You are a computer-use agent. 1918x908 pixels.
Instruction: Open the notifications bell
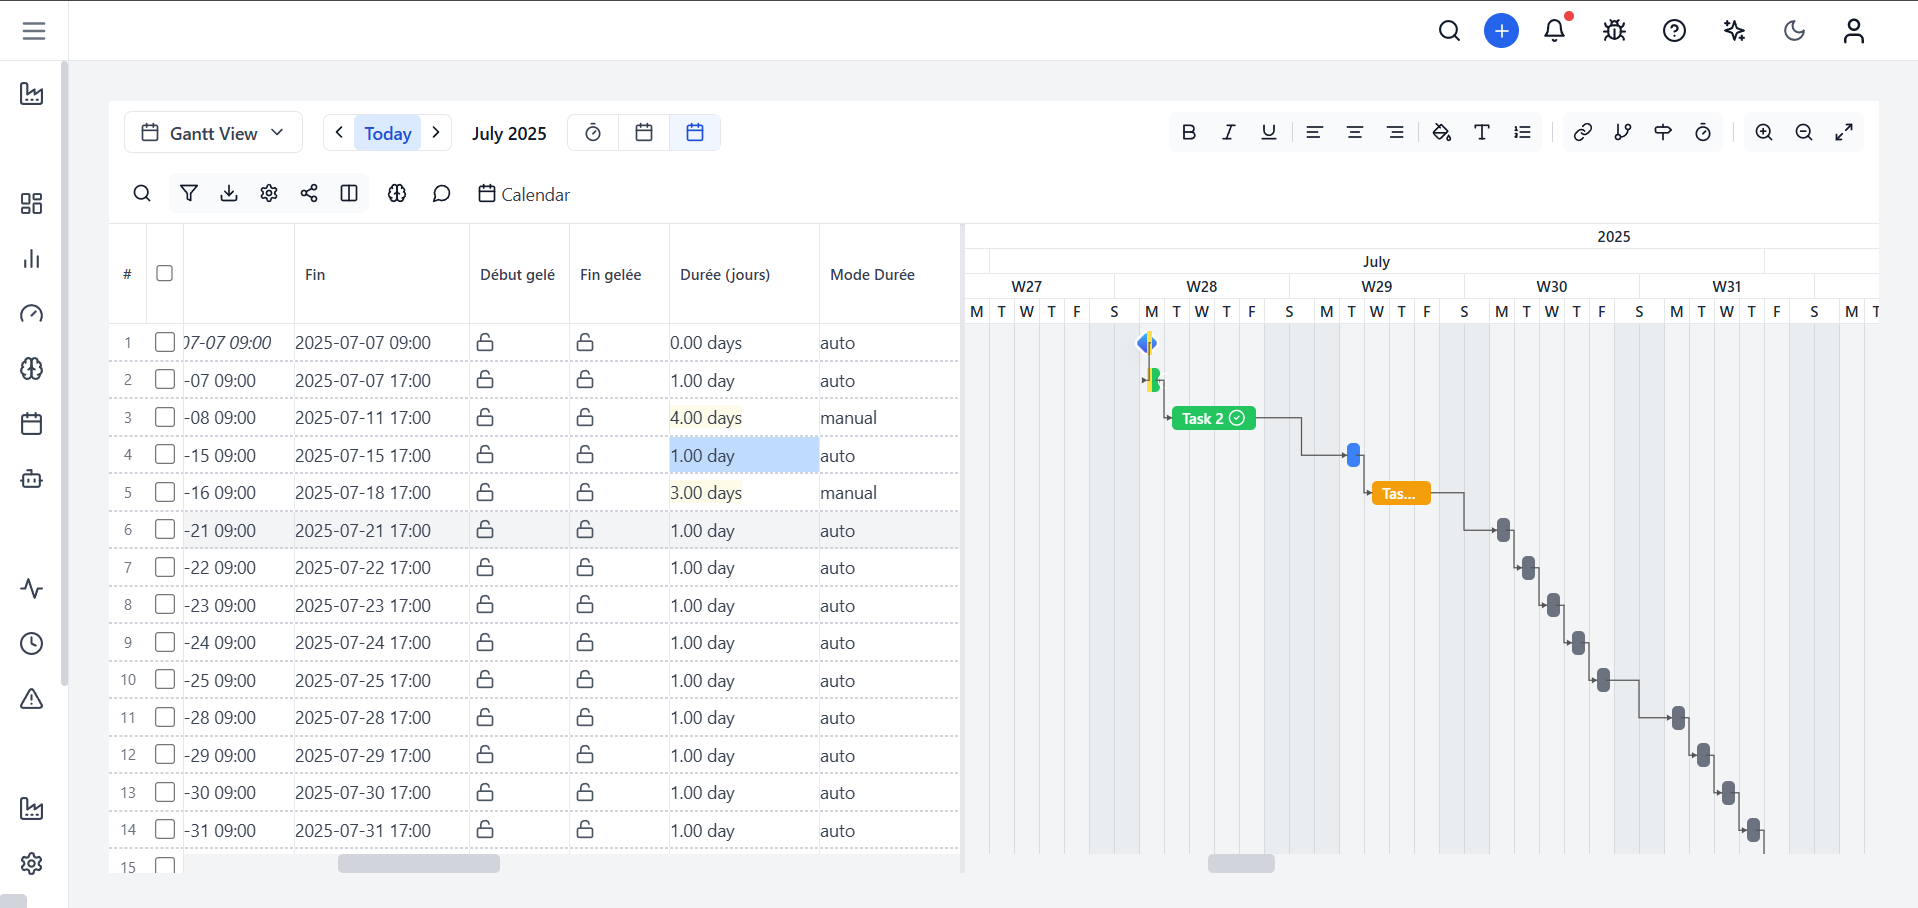1554,31
